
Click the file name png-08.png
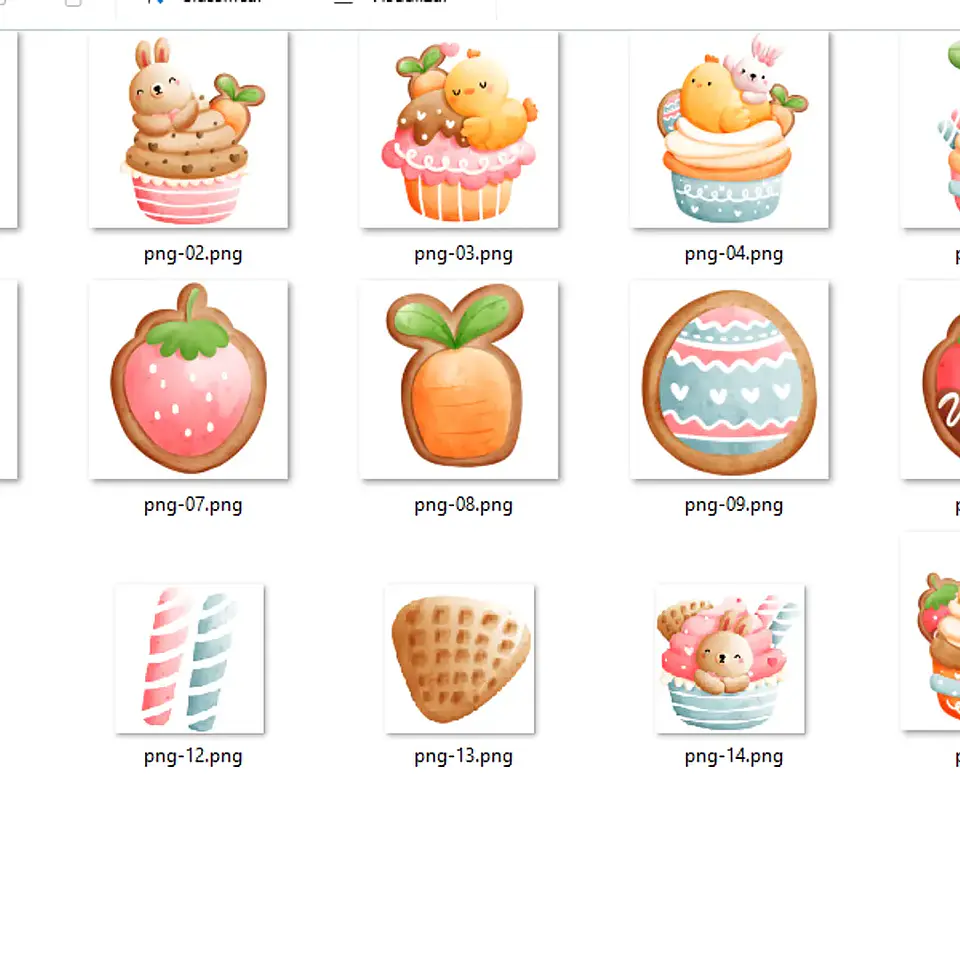[463, 506]
